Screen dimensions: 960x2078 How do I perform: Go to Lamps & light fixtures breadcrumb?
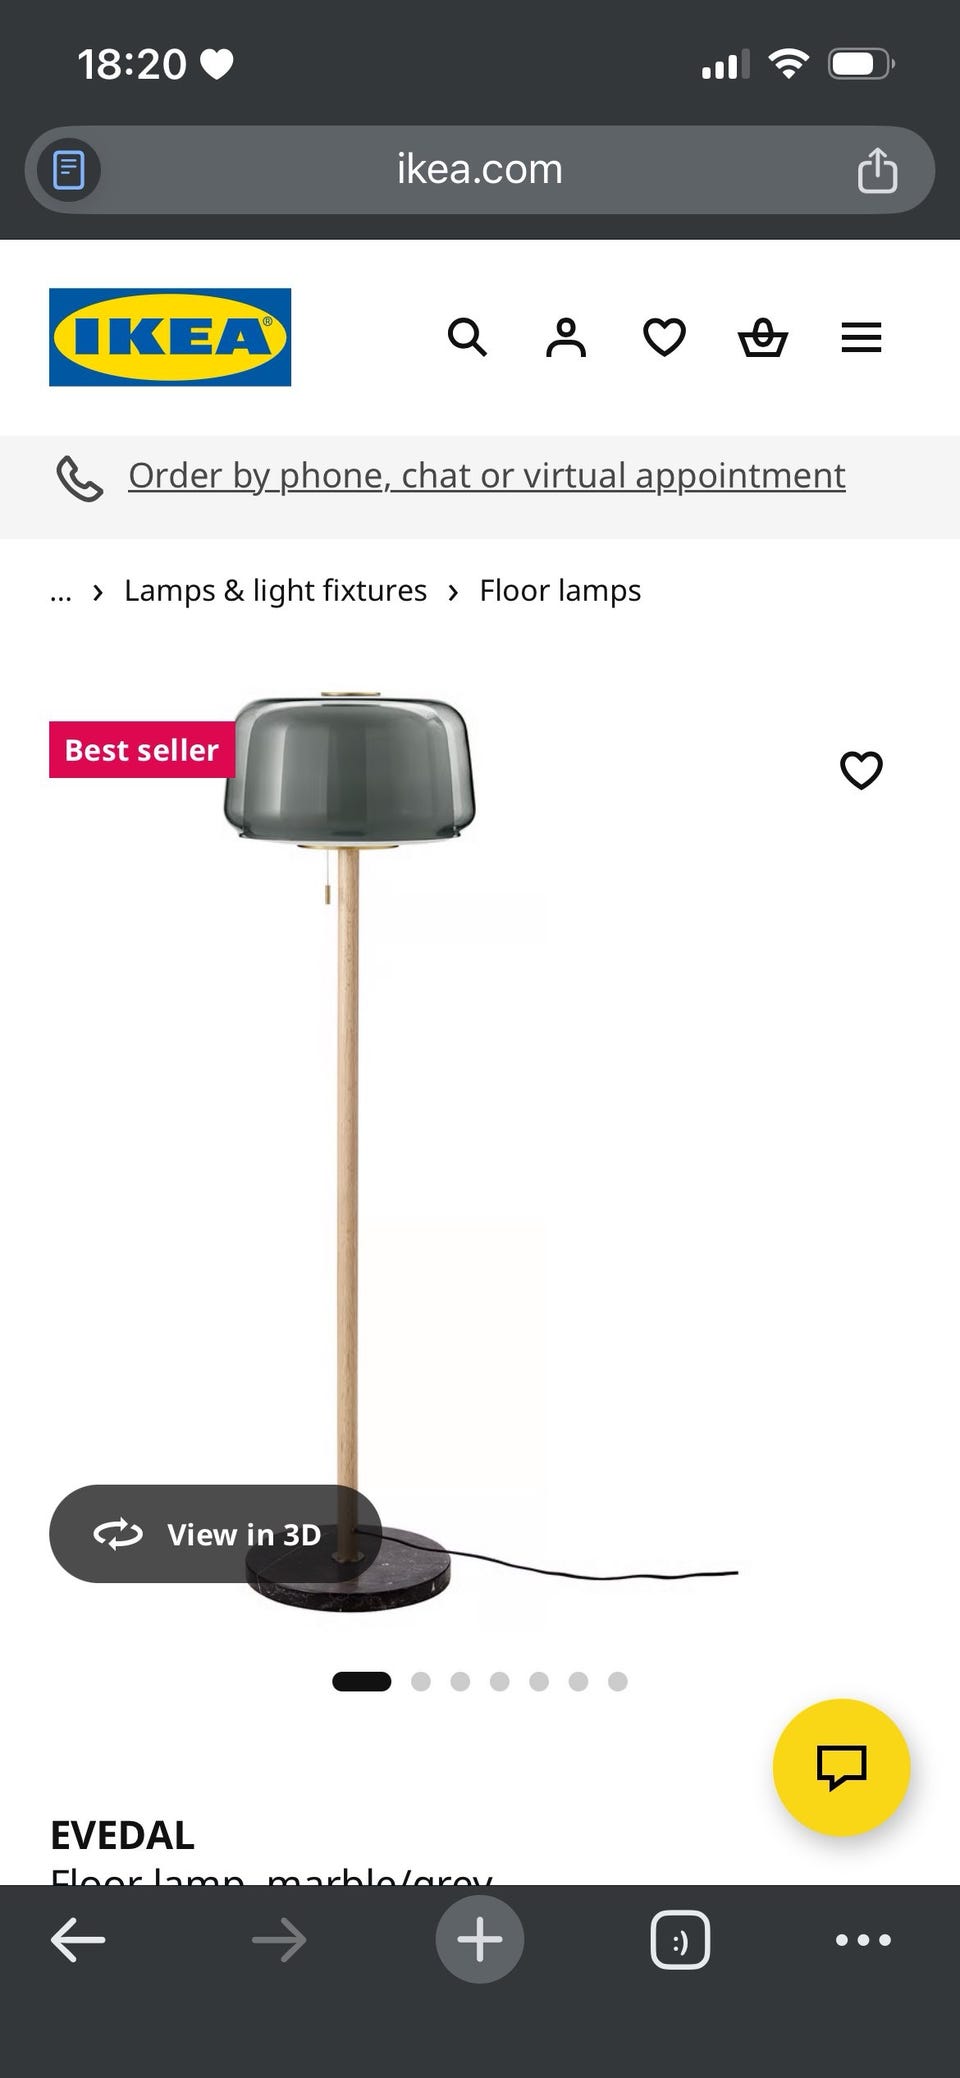pos(275,591)
